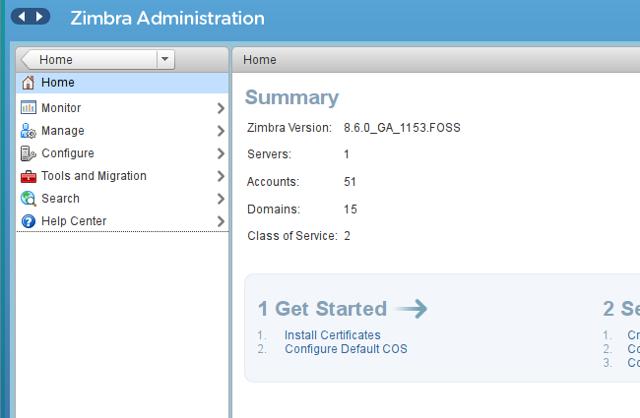Image resolution: width=640 pixels, height=418 pixels.
Task: Click the Search globe icon
Action: (x=28, y=199)
